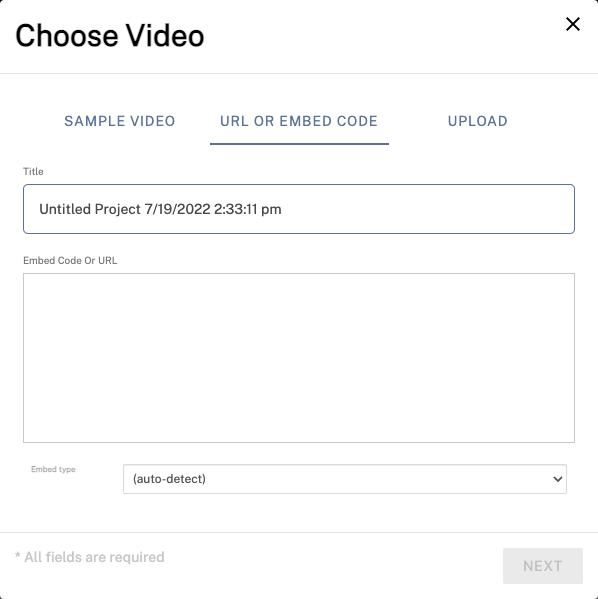Select the URL or Embed Code tab

(299, 121)
